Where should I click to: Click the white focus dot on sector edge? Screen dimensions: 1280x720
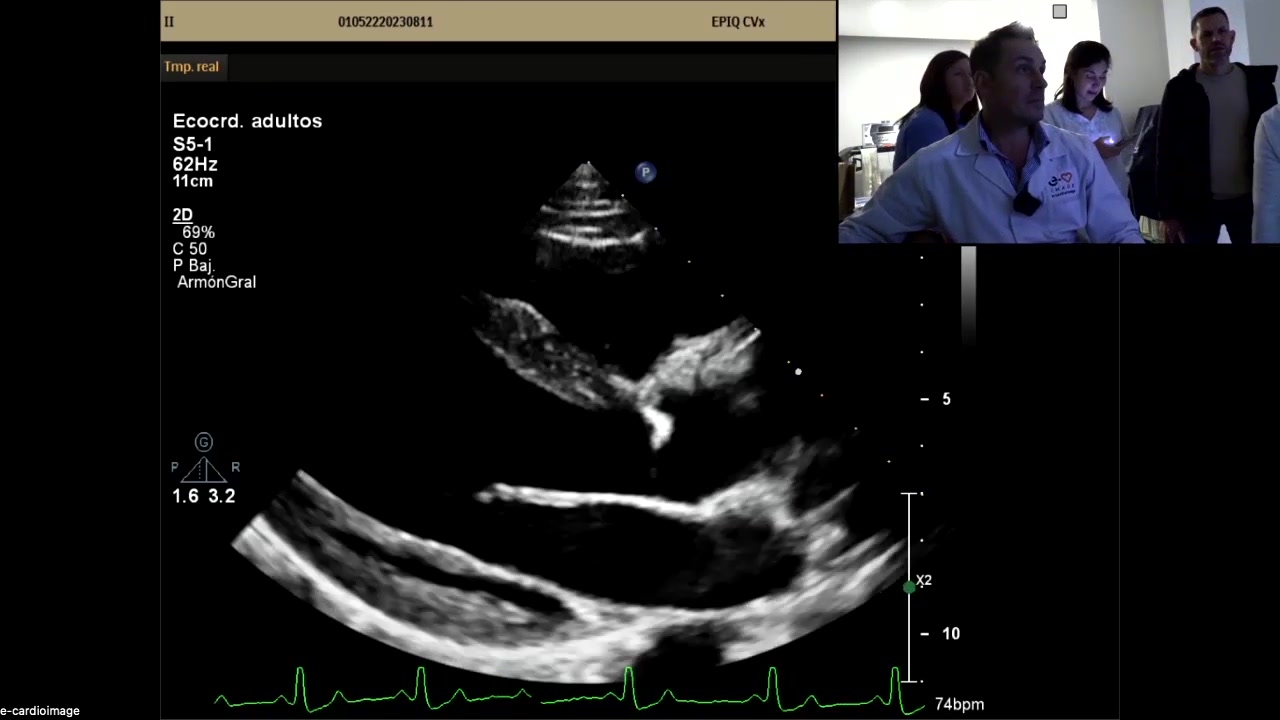point(798,372)
